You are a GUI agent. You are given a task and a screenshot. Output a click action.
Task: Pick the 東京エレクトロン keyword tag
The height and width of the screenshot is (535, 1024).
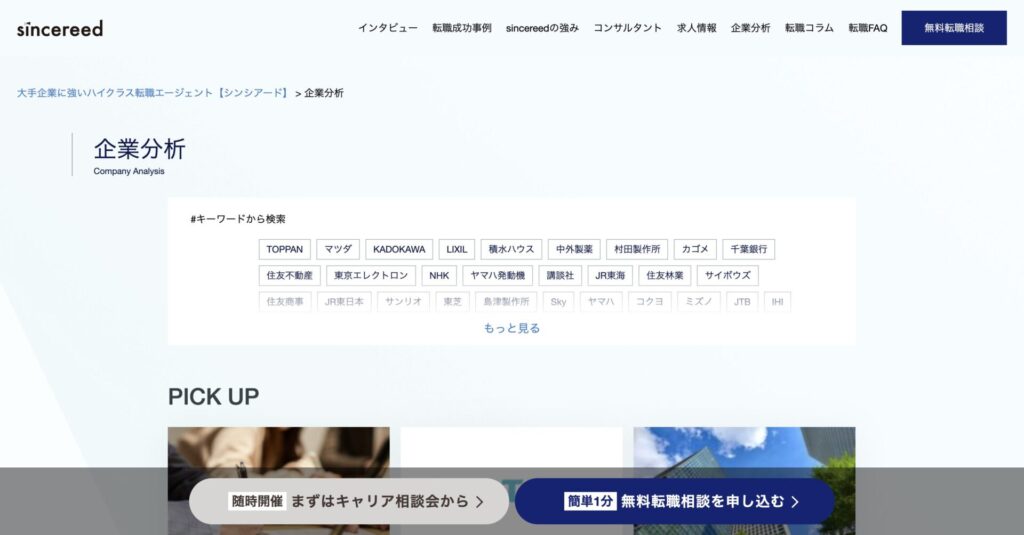tap(371, 275)
